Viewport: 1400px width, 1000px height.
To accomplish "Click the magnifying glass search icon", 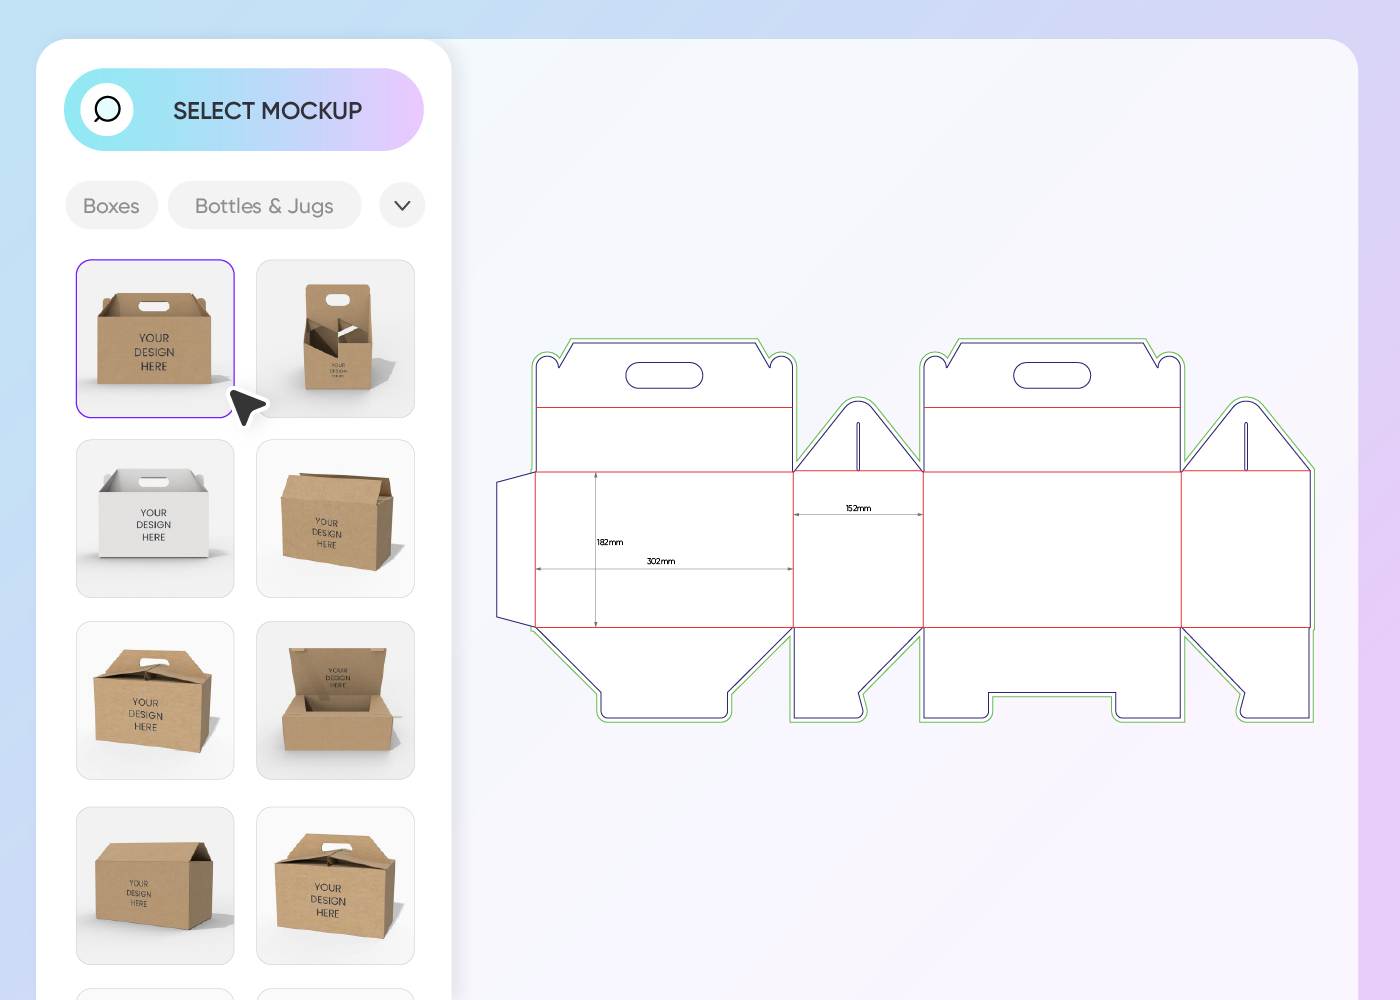I will pos(107,110).
